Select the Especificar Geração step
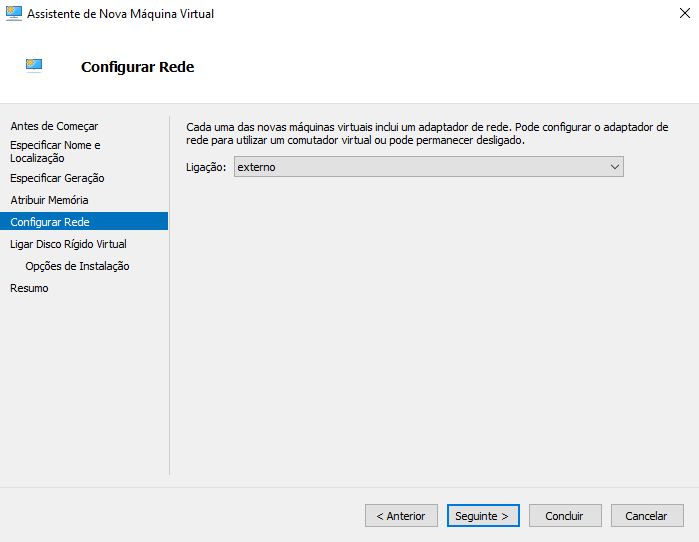The height and width of the screenshot is (542, 699). (x=57, y=178)
